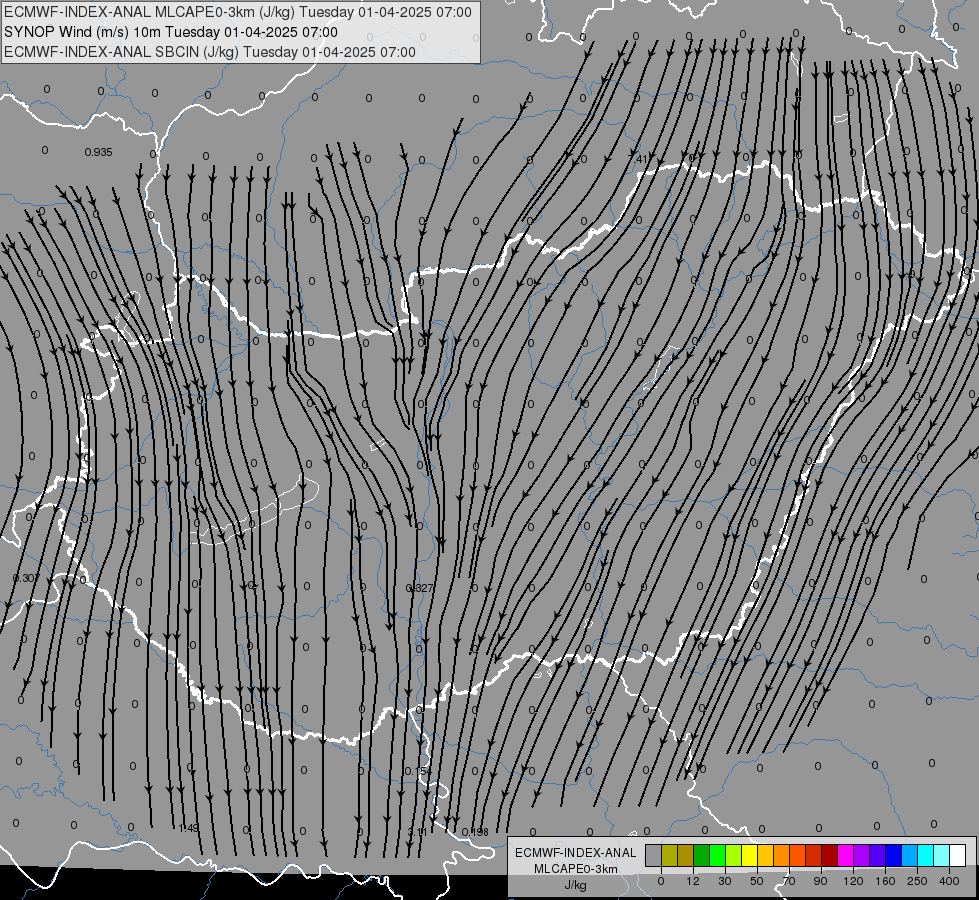This screenshot has width=979, height=900.
Task: Click the map value 0.154
Action: (x=417, y=771)
